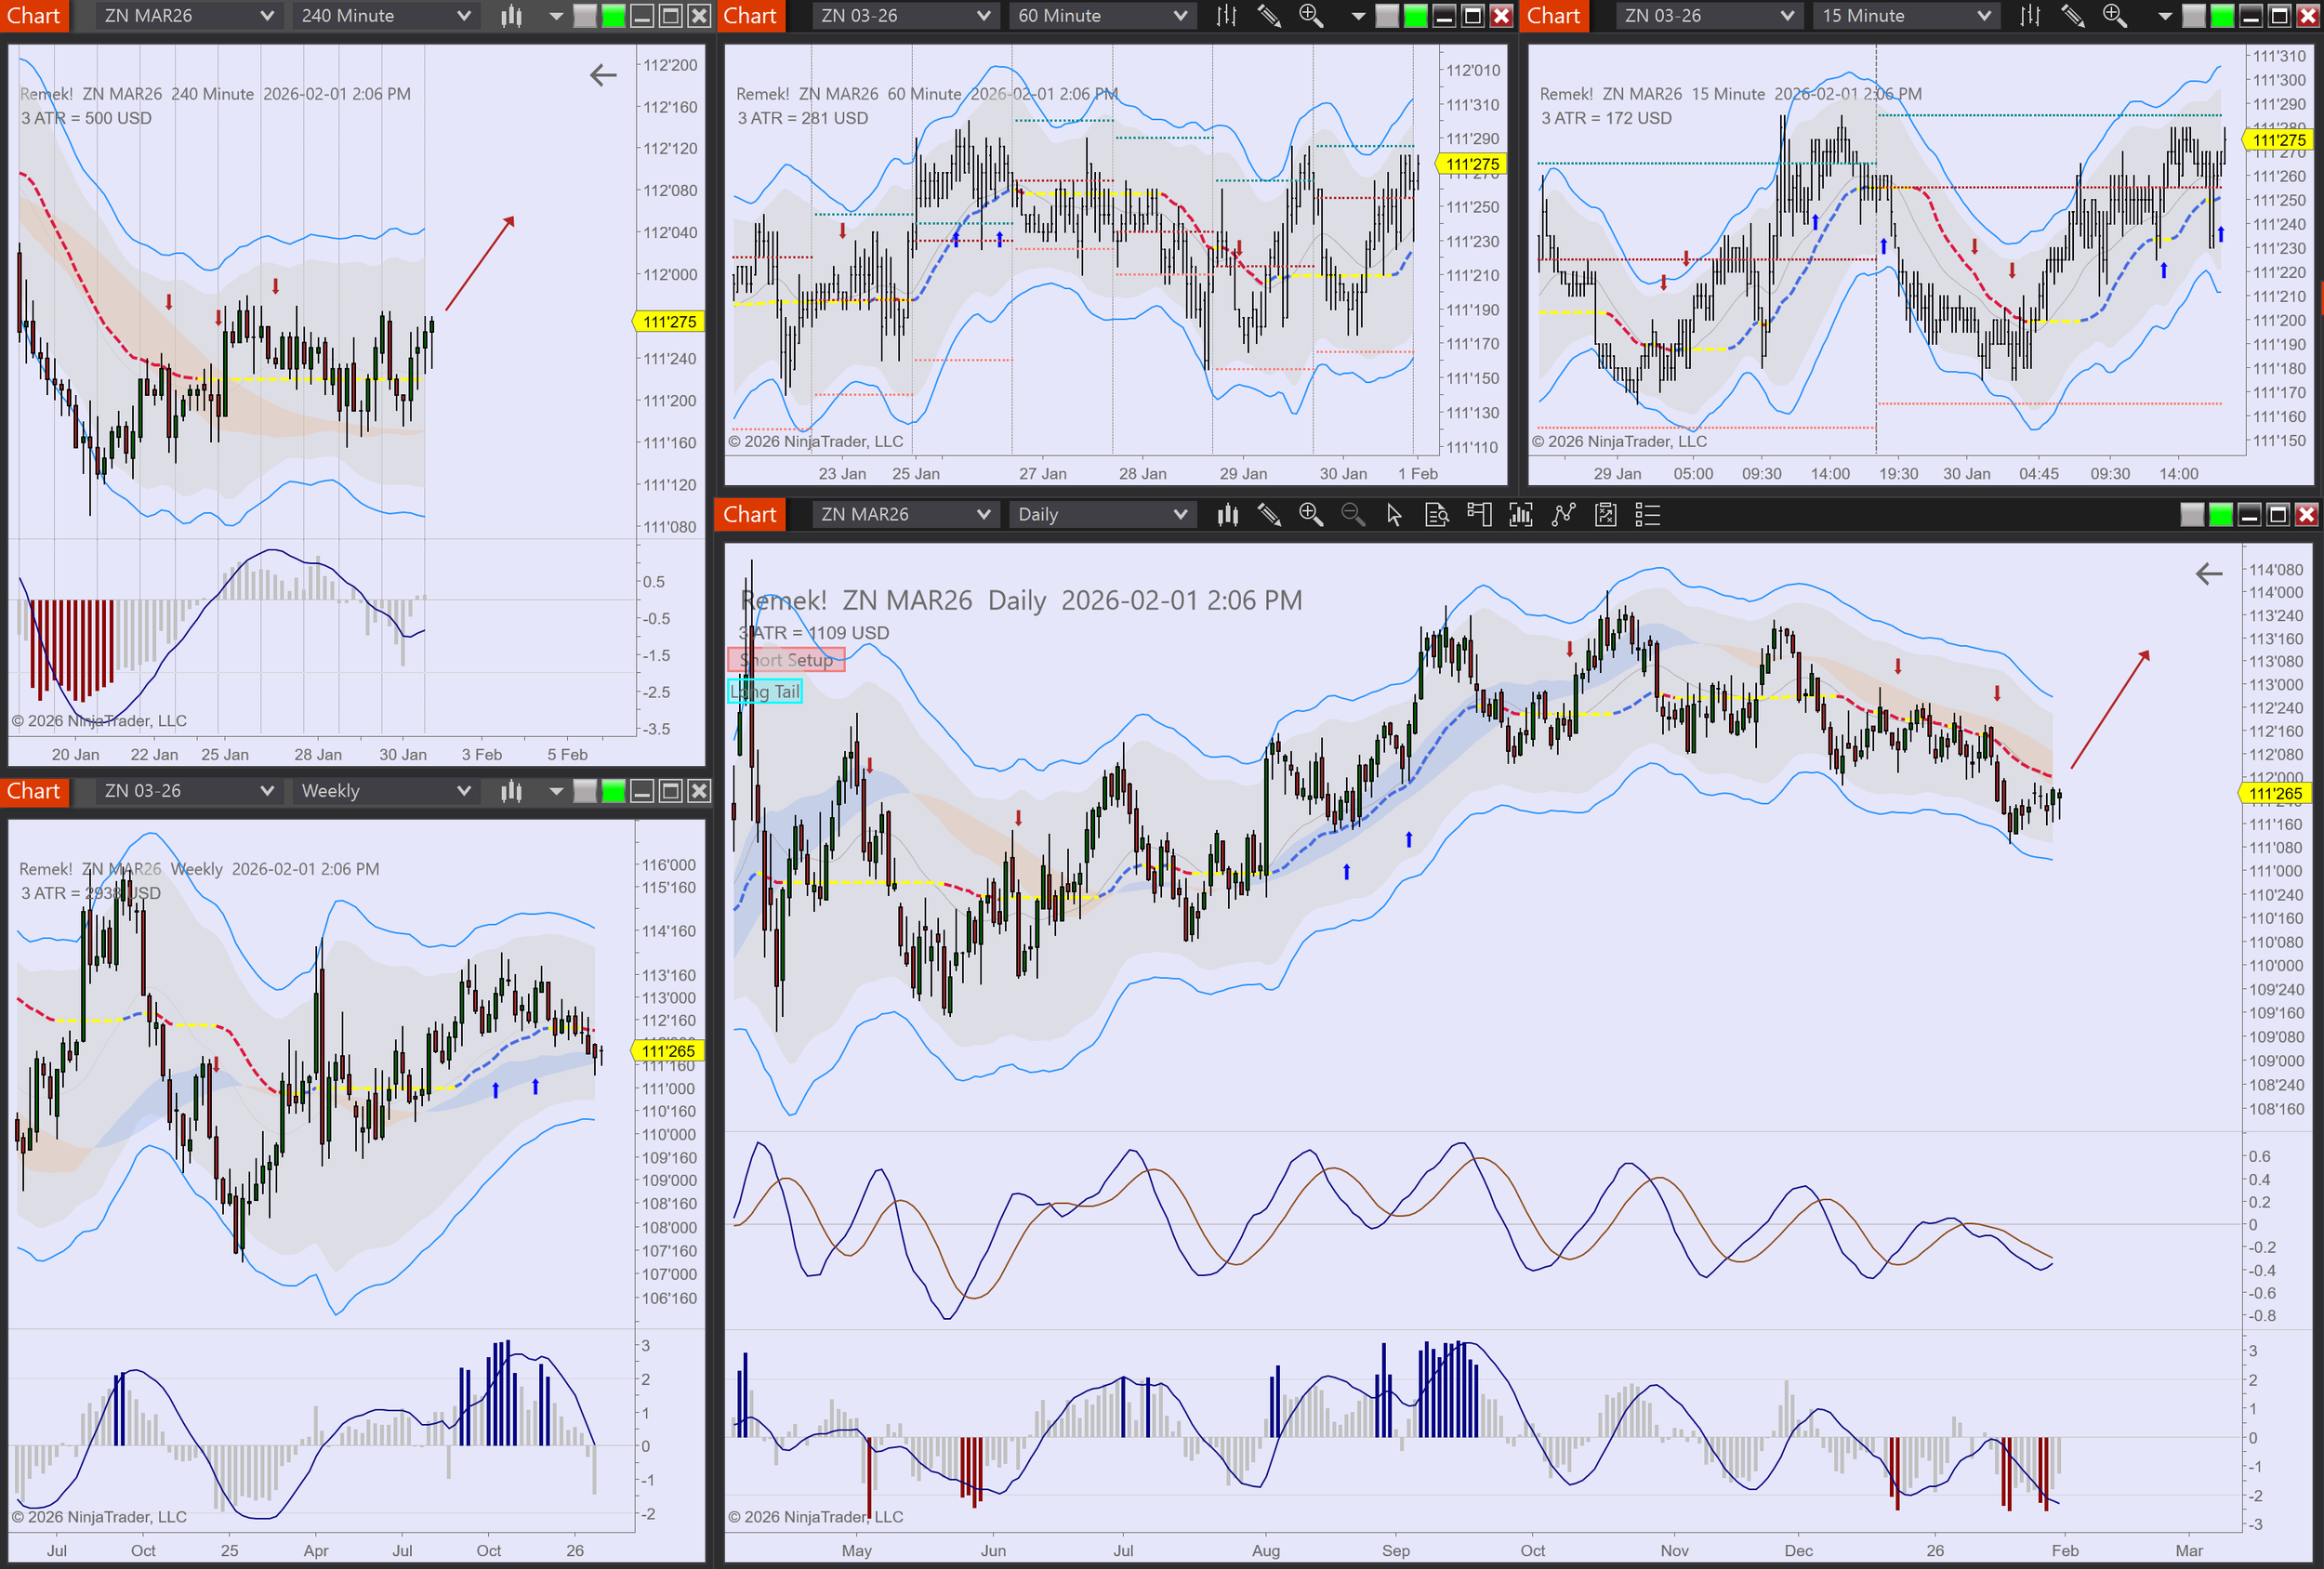Open Chart Trader icon in Daily toolbar
This screenshot has height=1569, width=2324.
click(1478, 515)
